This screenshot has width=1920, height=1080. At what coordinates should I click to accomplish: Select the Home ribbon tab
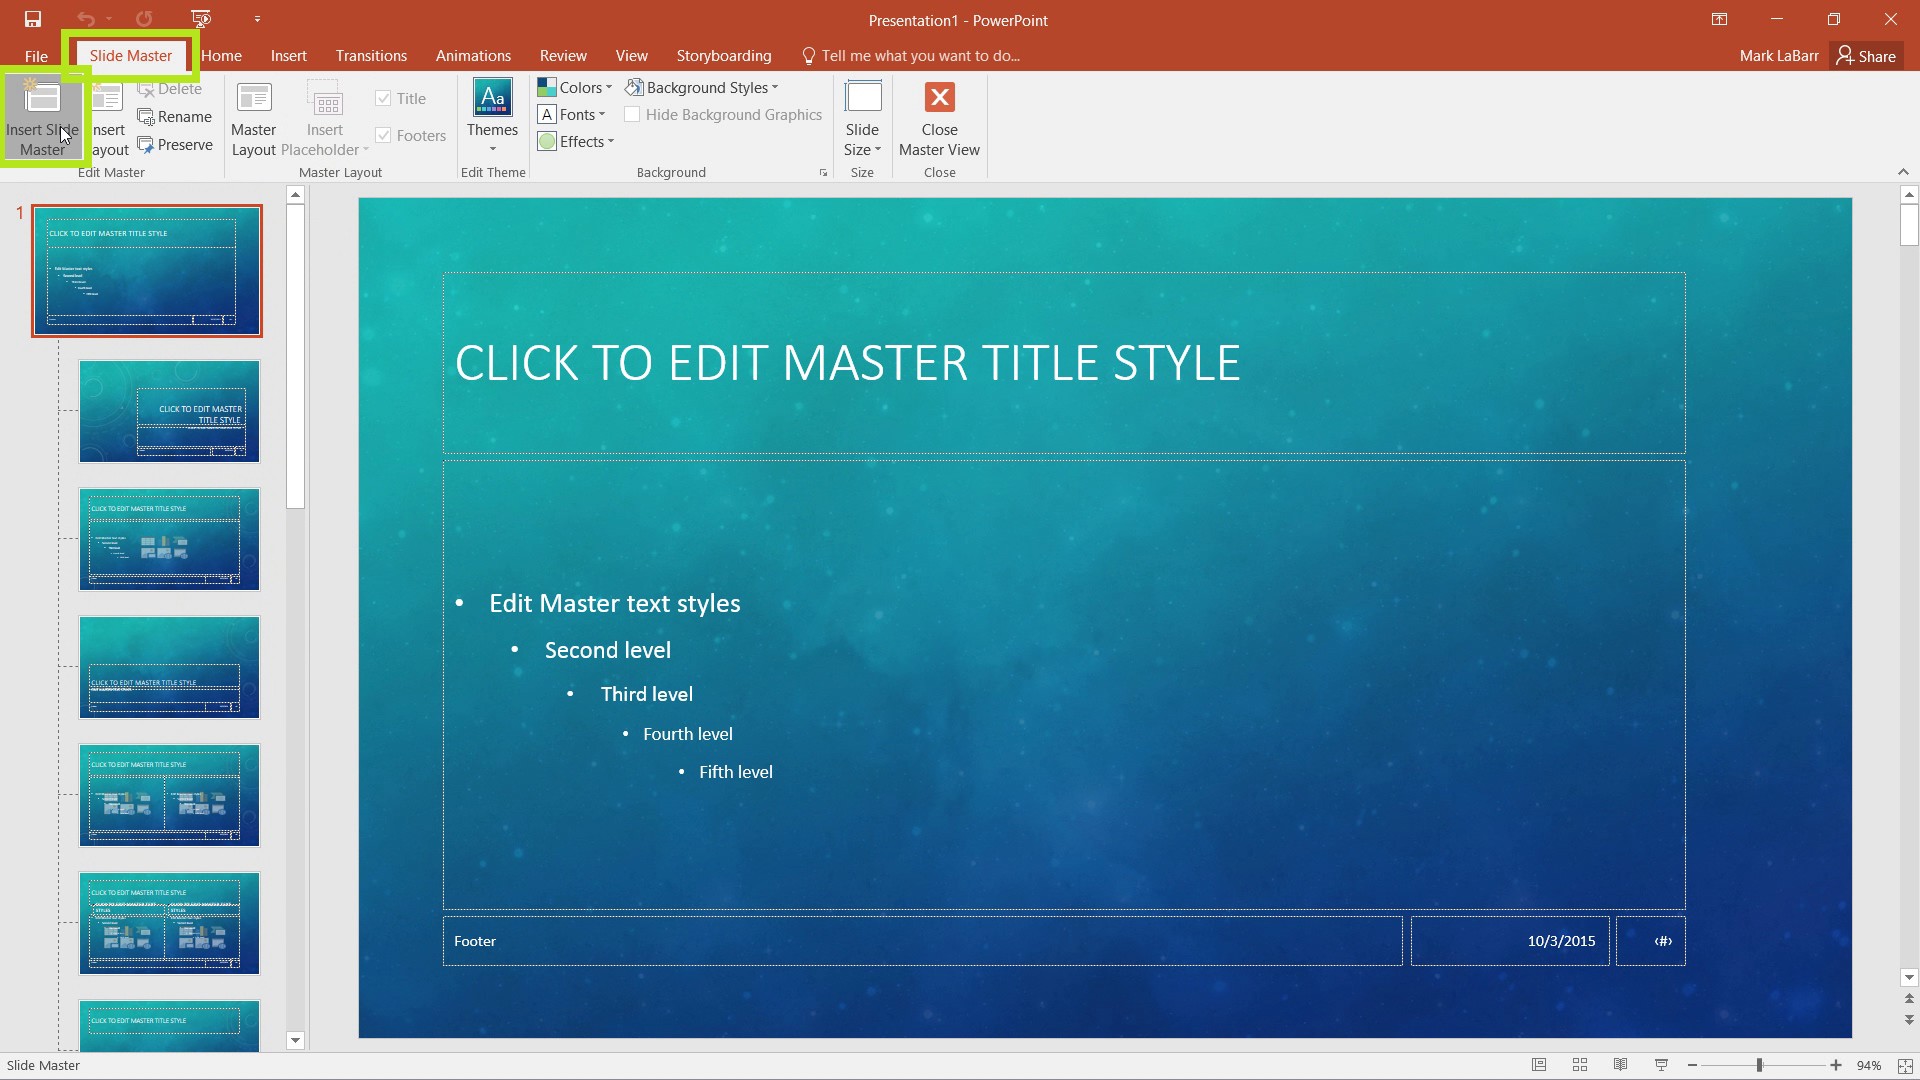220,55
